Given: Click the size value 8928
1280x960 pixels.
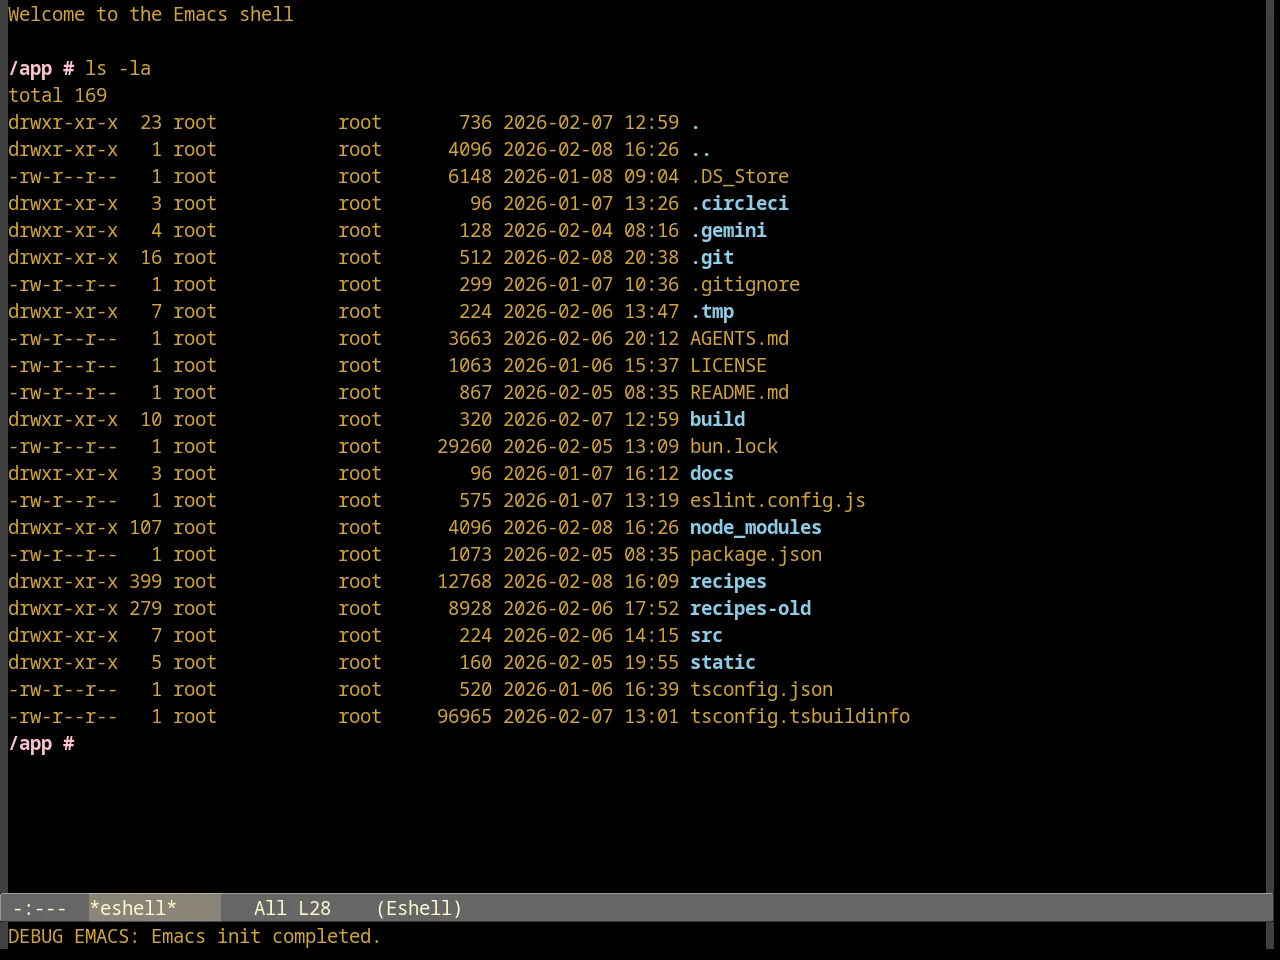Looking at the screenshot, I should [x=470, y=608].
